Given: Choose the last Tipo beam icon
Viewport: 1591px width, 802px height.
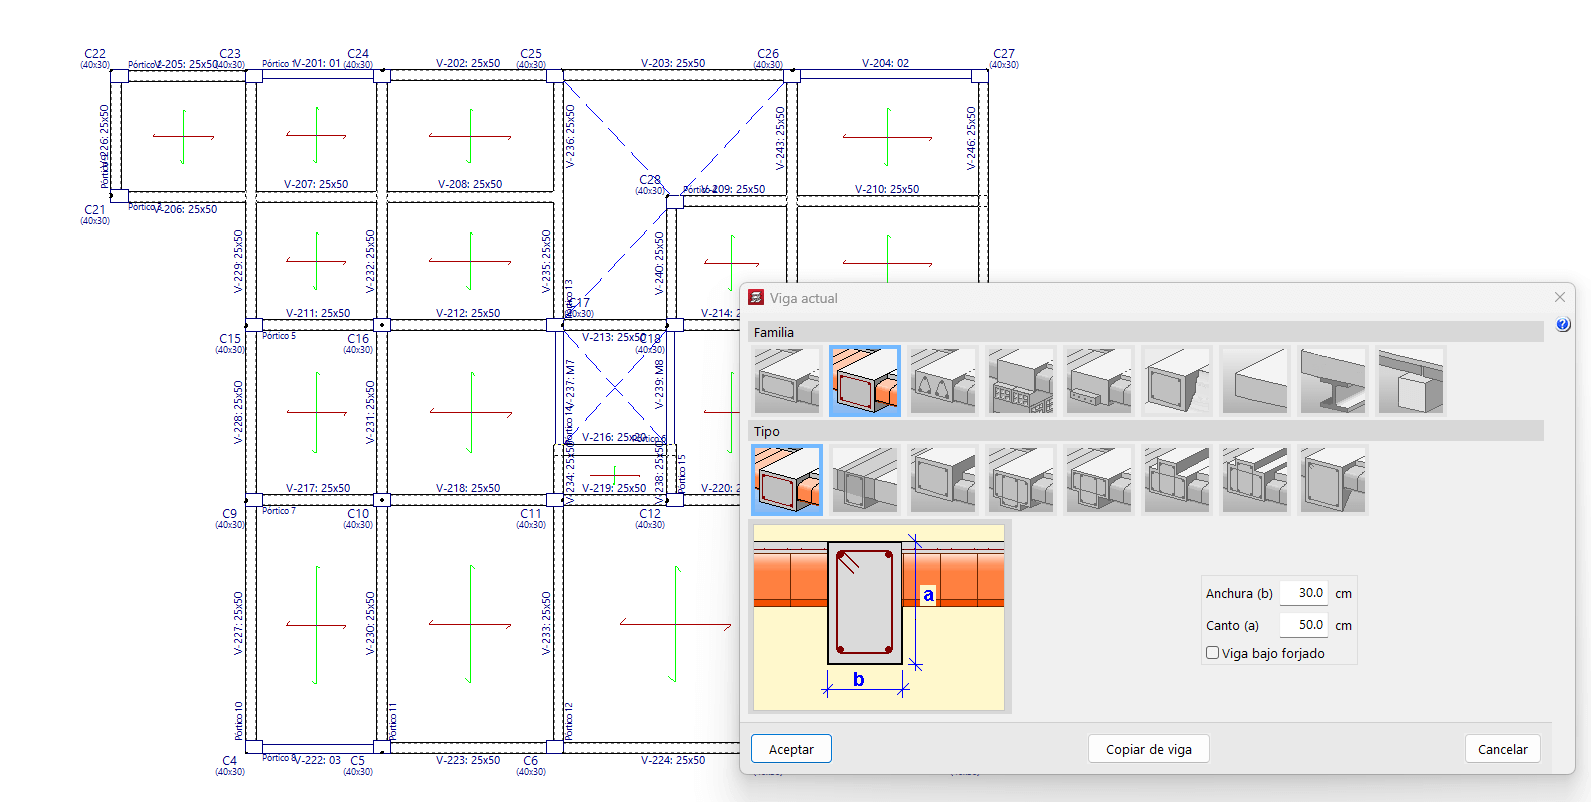Looking at the screenshot, I should click(x=1332, y=480).
